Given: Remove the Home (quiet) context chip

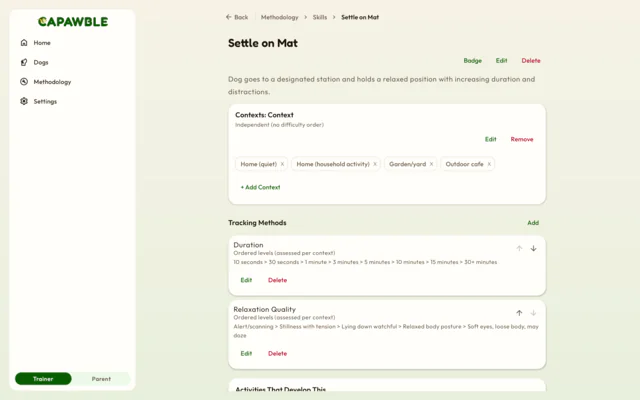Looking at the screenshot, I should [x=282, y=164].
